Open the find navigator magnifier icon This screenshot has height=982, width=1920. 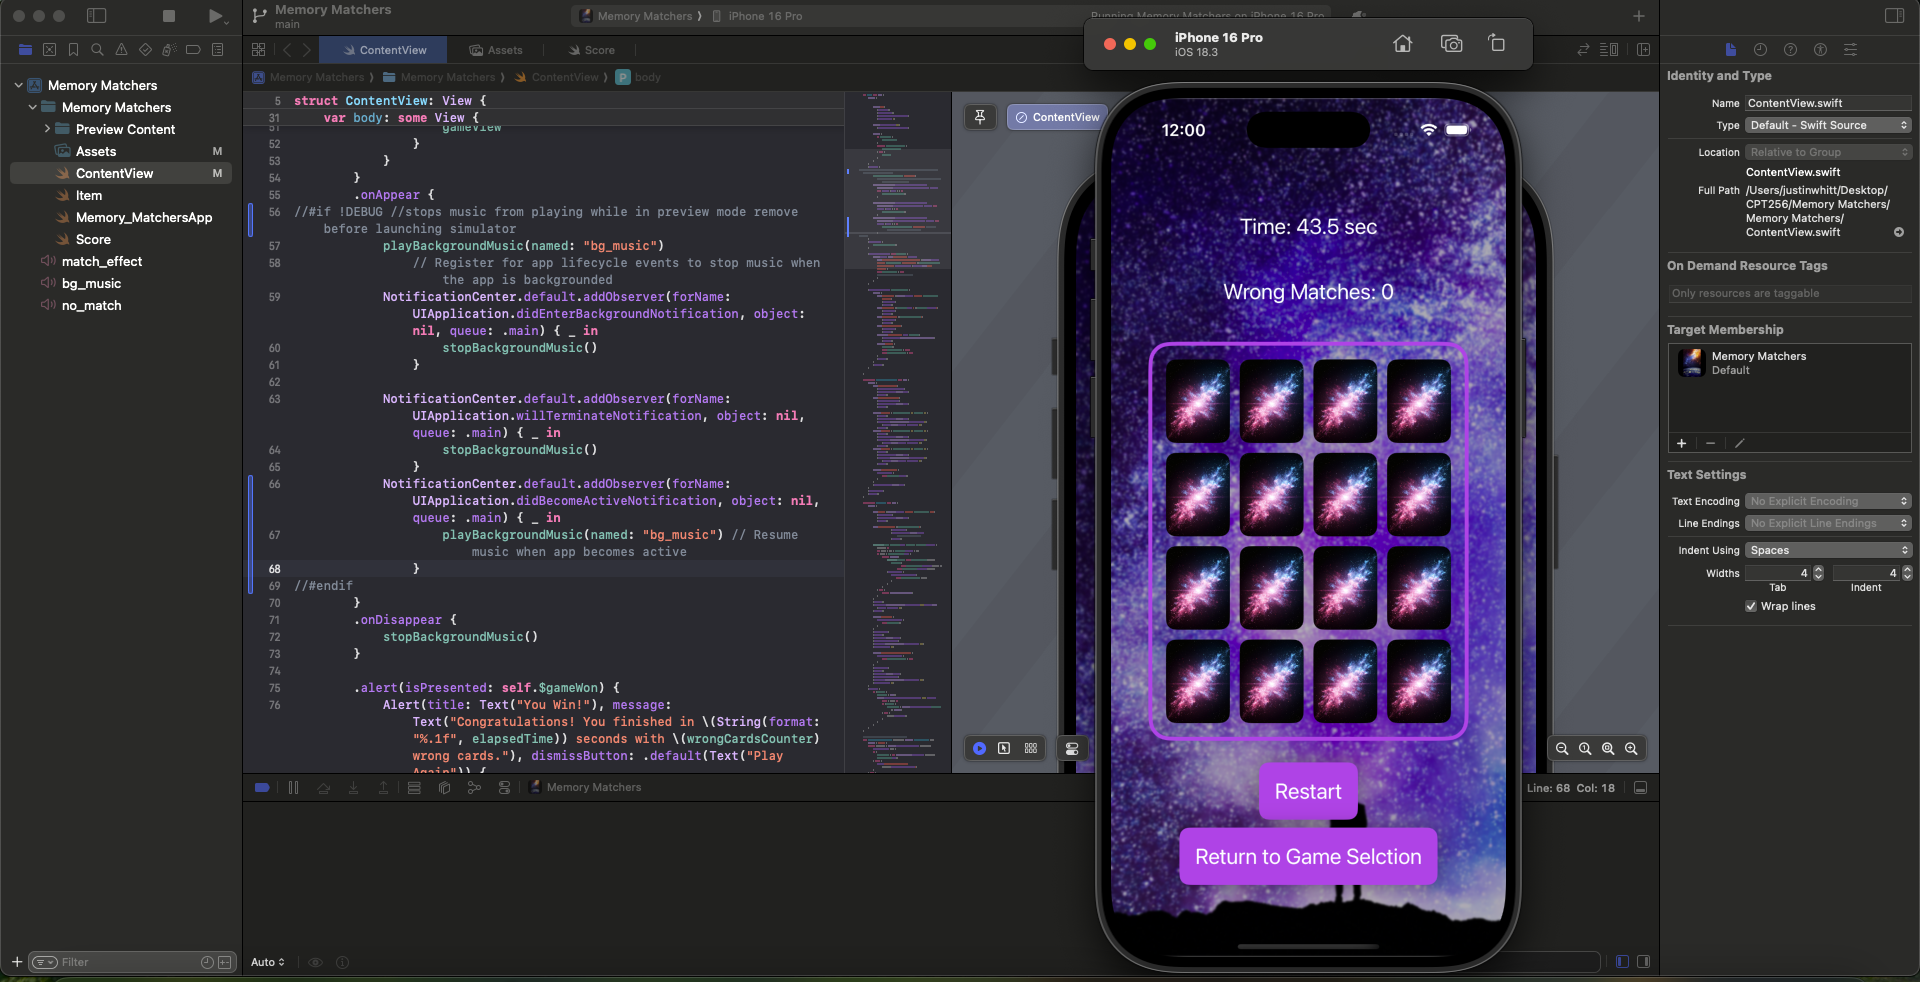tap(97, 50)
